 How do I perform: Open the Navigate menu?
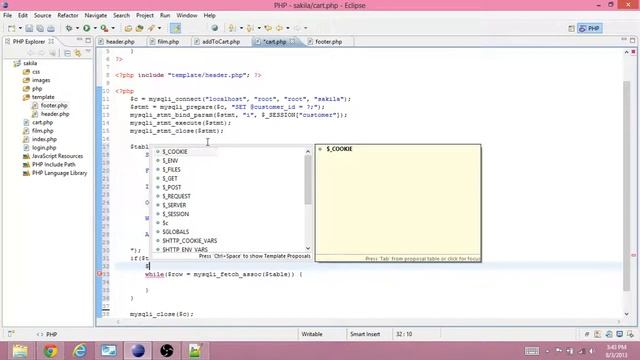[96, 15]
